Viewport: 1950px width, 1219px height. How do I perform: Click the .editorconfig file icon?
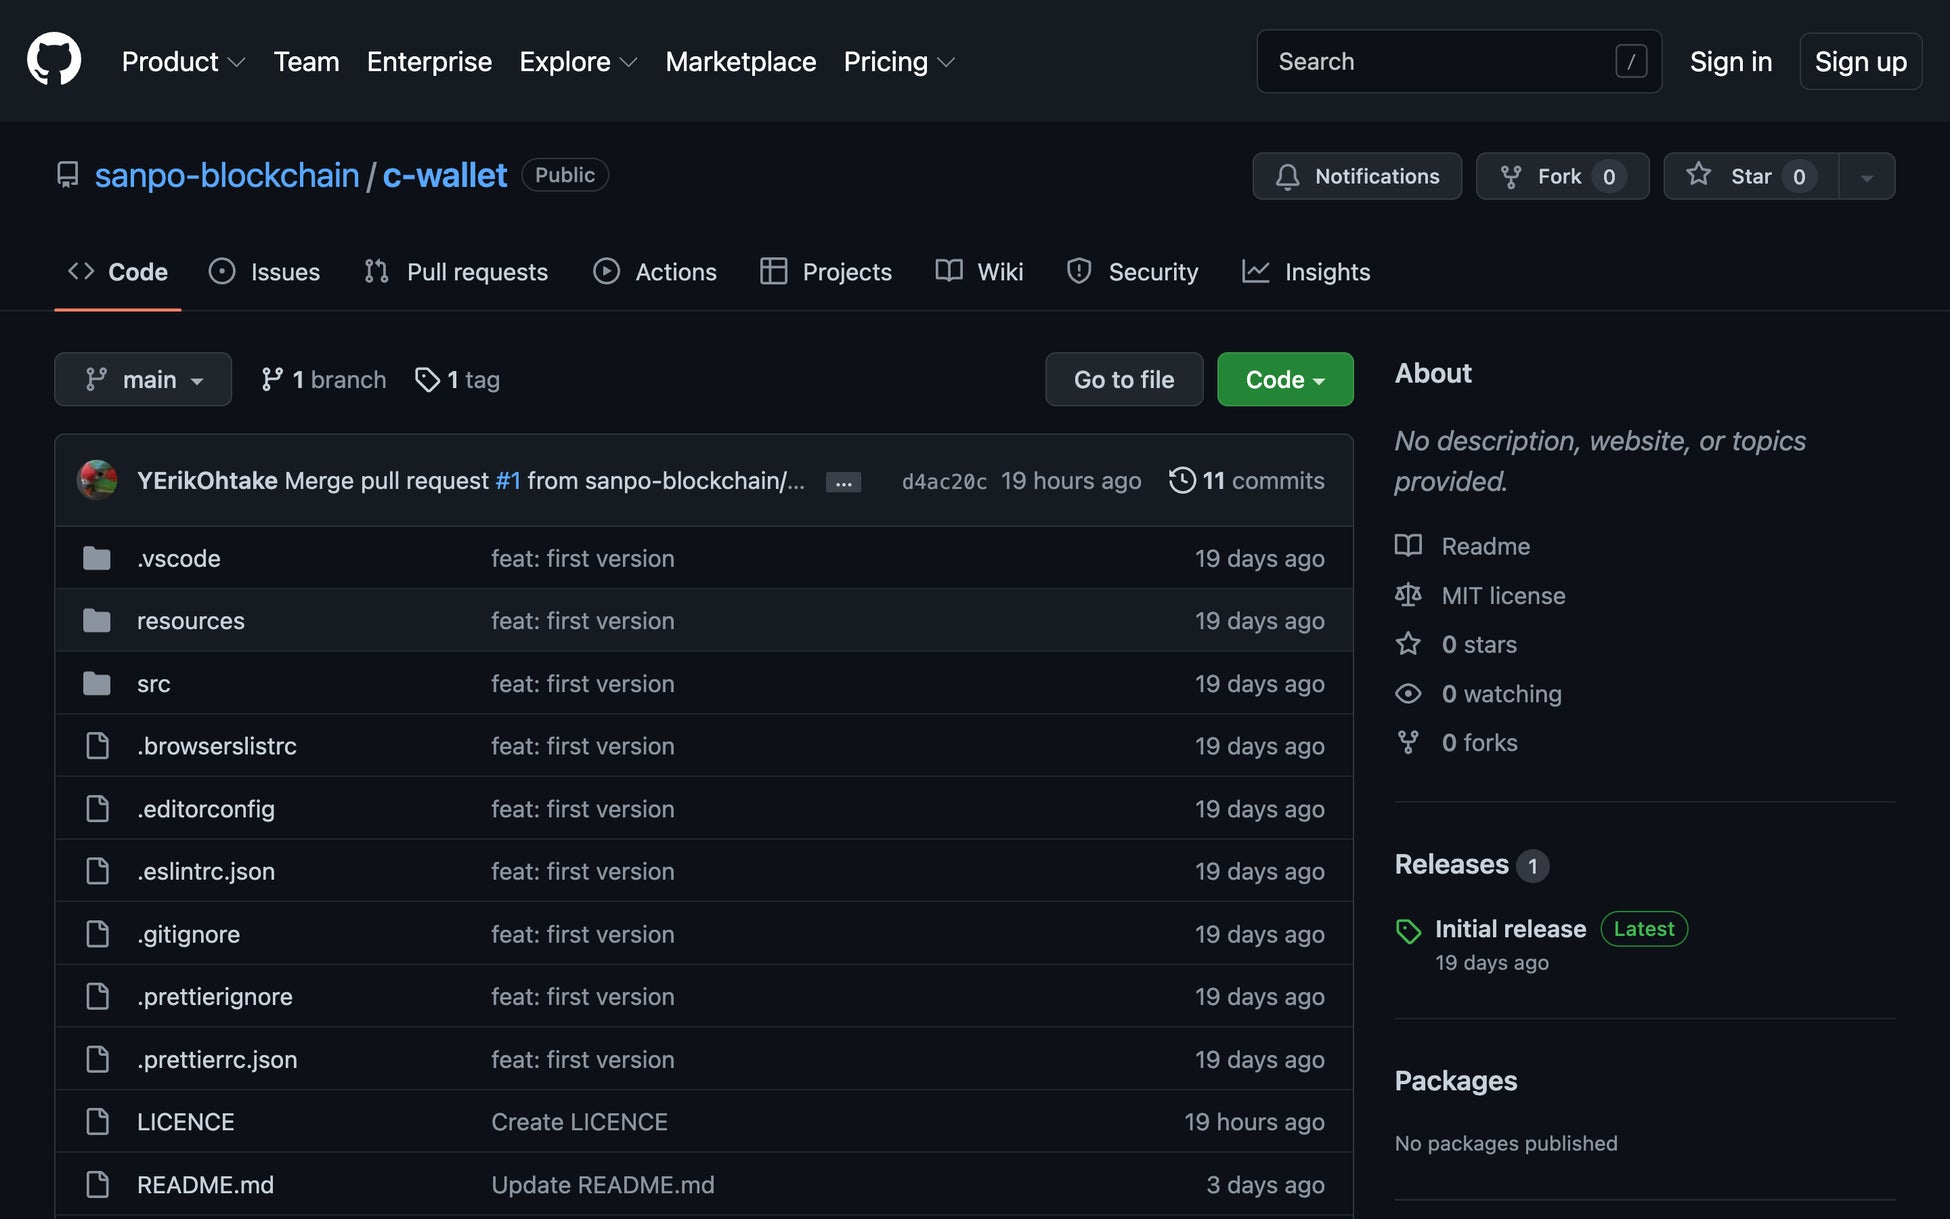97,808
